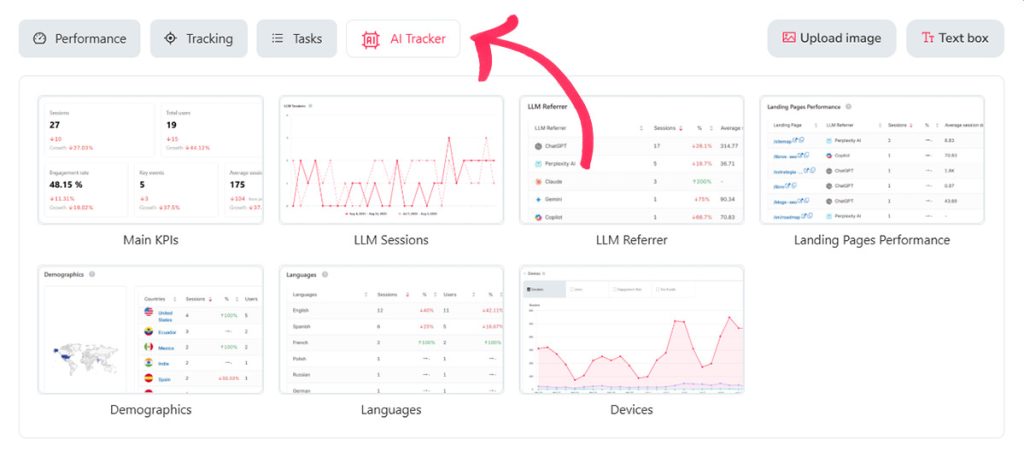Select the Tasks tab
This screenshot has height=457, width=1024.
(x=296, y=39)
